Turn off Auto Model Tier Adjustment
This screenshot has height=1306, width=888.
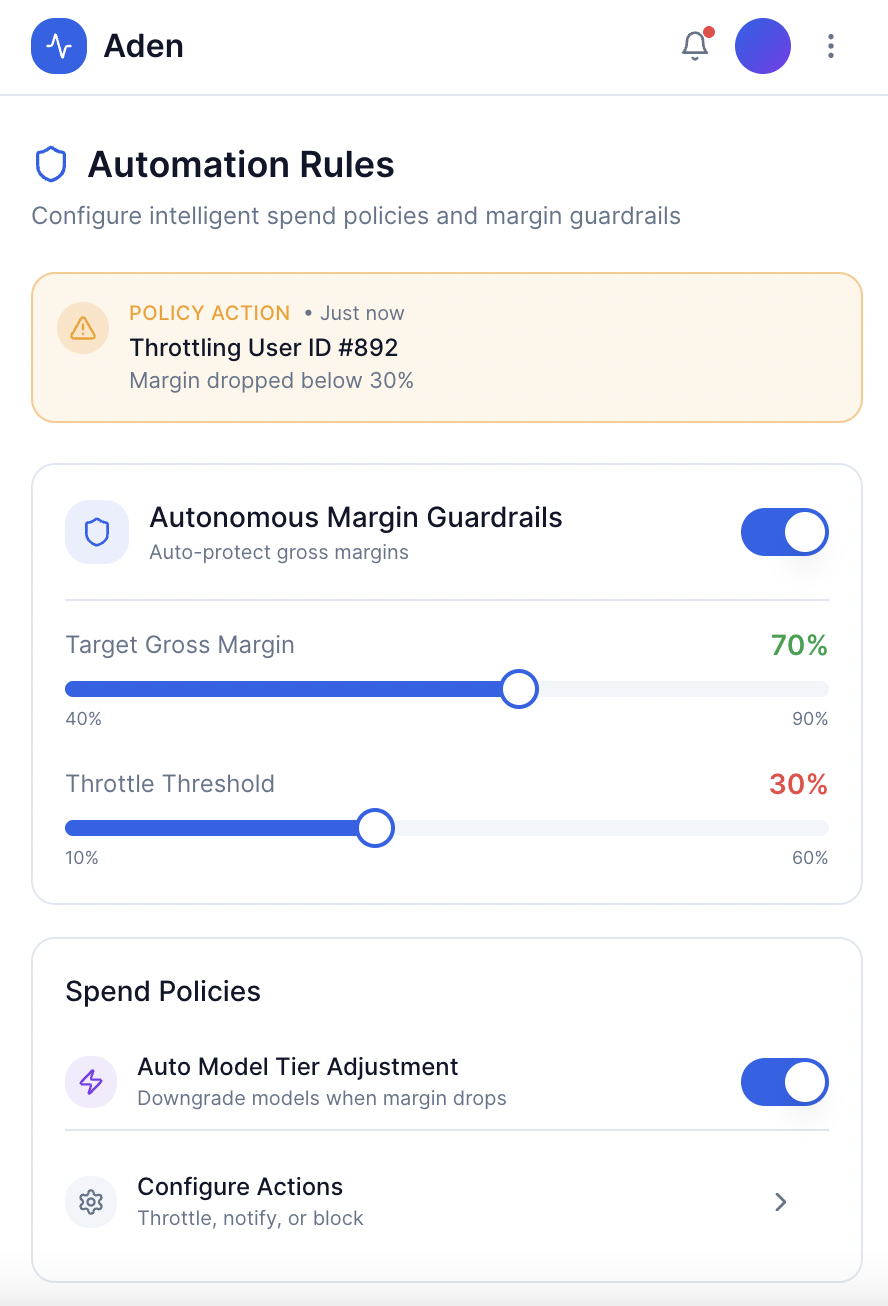pos(784,1082)
